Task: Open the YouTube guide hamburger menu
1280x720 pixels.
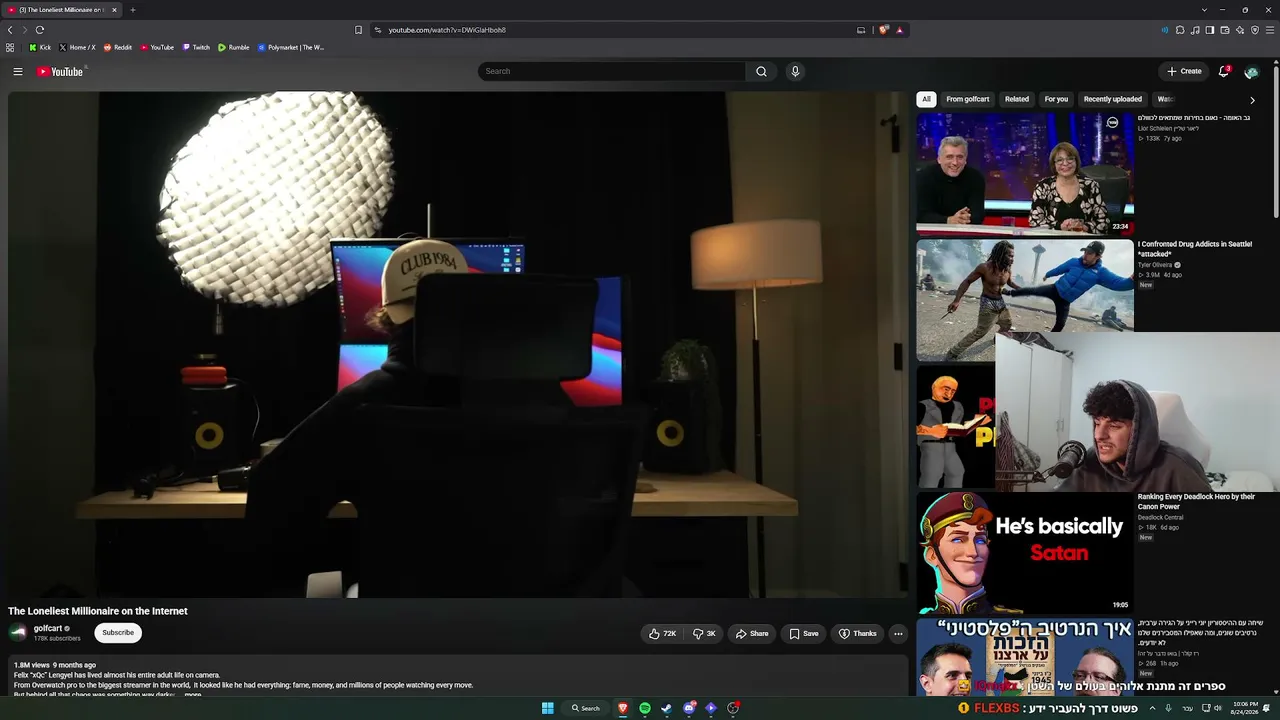Action: 18,71
